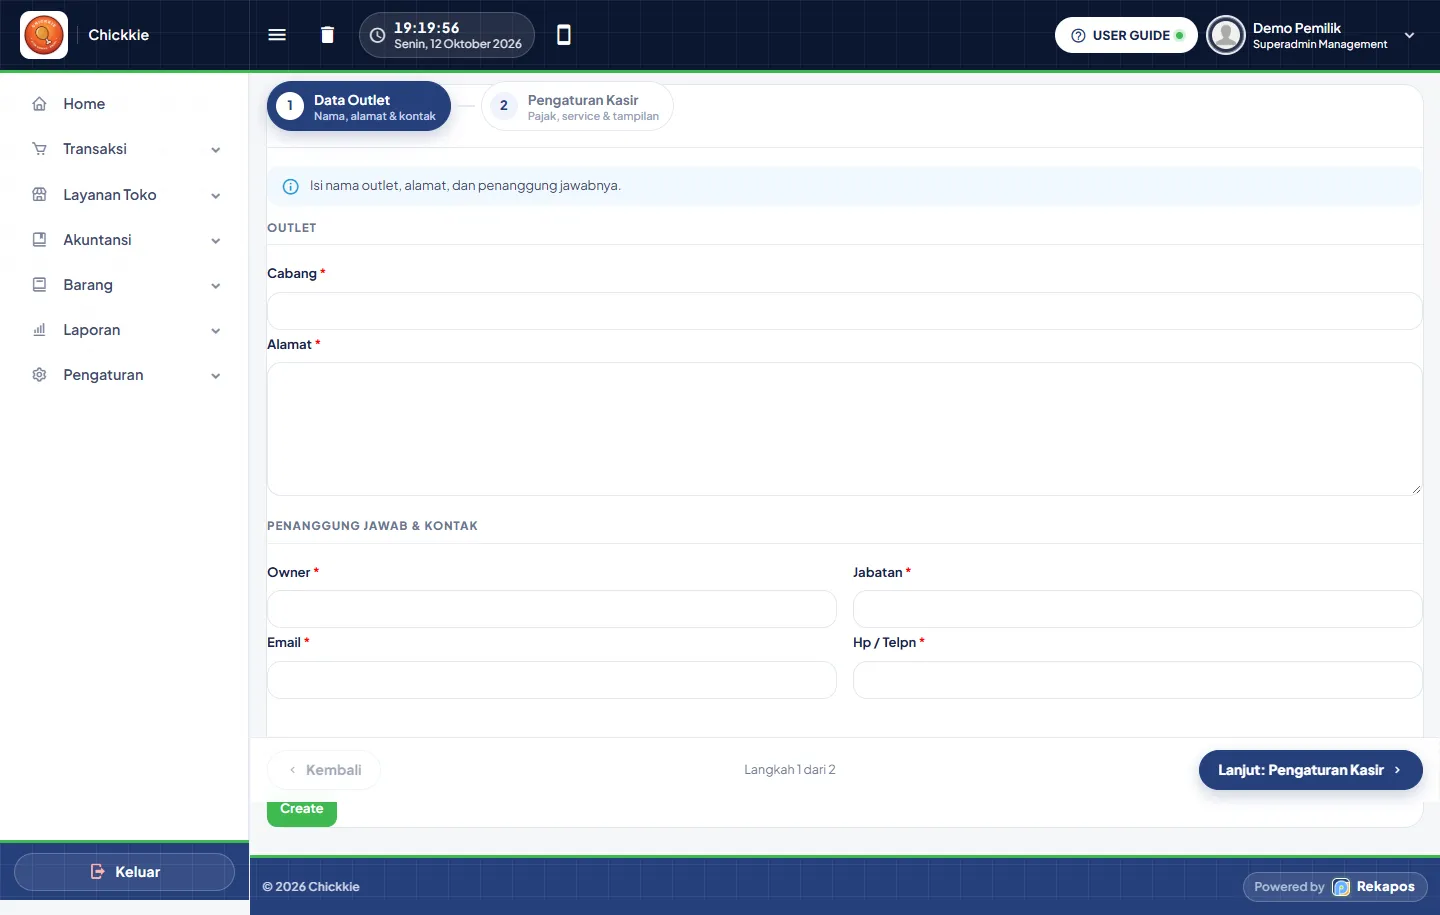
Task: Focus the Alamat text area
Action: pyautogui.click(x=844, y=429)
